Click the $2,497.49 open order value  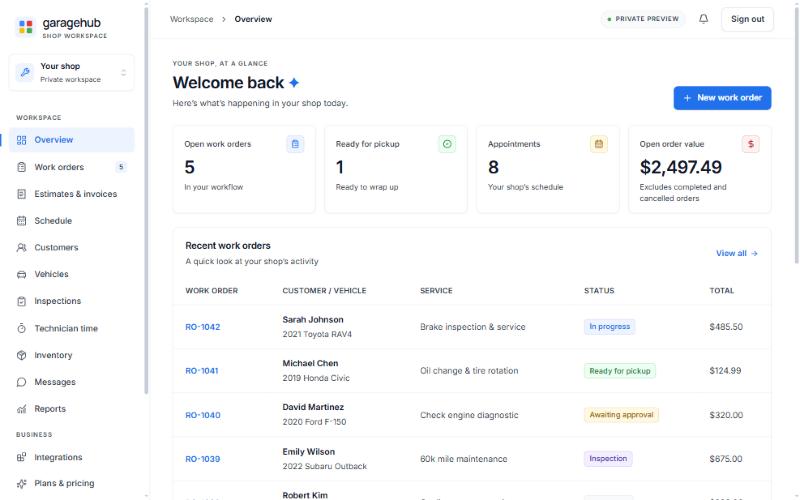coord(681,167)
